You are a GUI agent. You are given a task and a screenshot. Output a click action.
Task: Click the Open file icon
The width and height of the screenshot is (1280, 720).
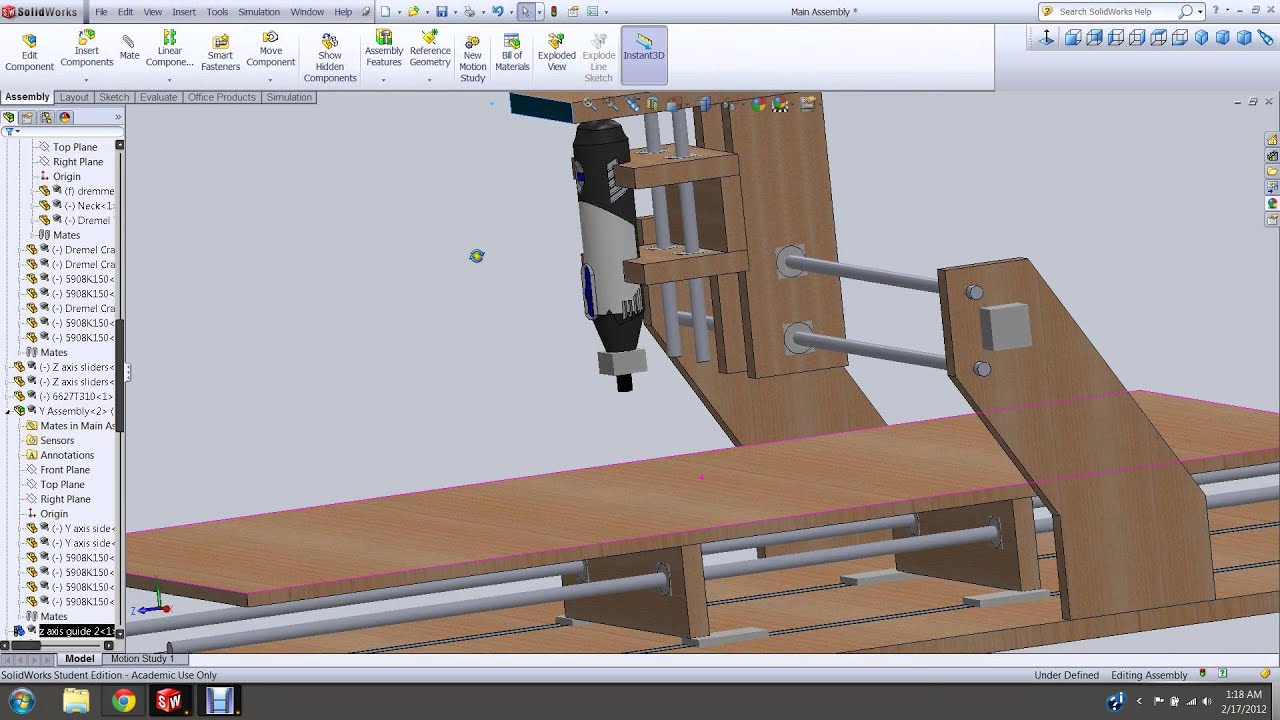point(413,12)
